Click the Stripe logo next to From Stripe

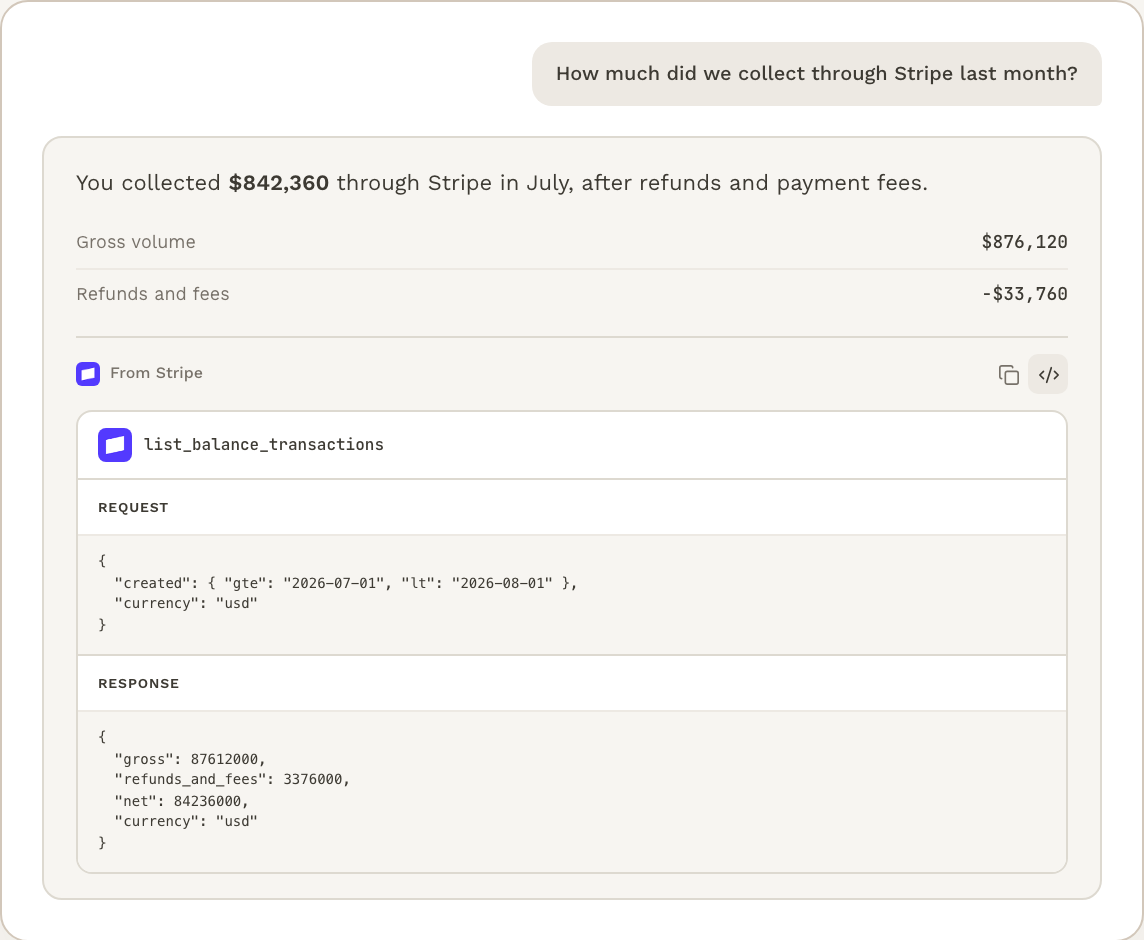pyautogui.click(x=88, y=374)
